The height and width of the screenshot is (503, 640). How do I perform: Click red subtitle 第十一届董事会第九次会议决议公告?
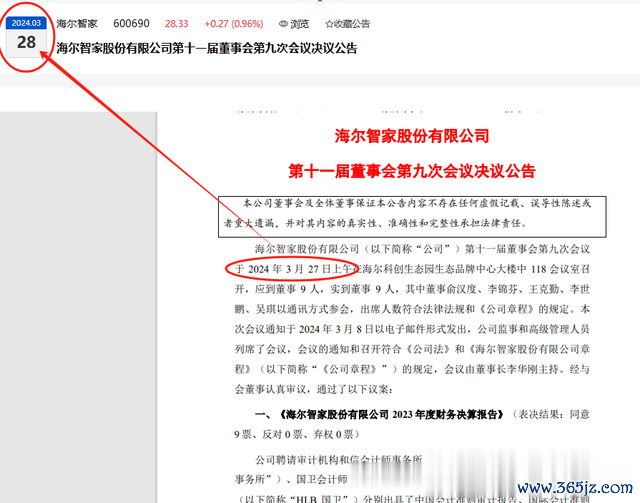pos(411,170)
